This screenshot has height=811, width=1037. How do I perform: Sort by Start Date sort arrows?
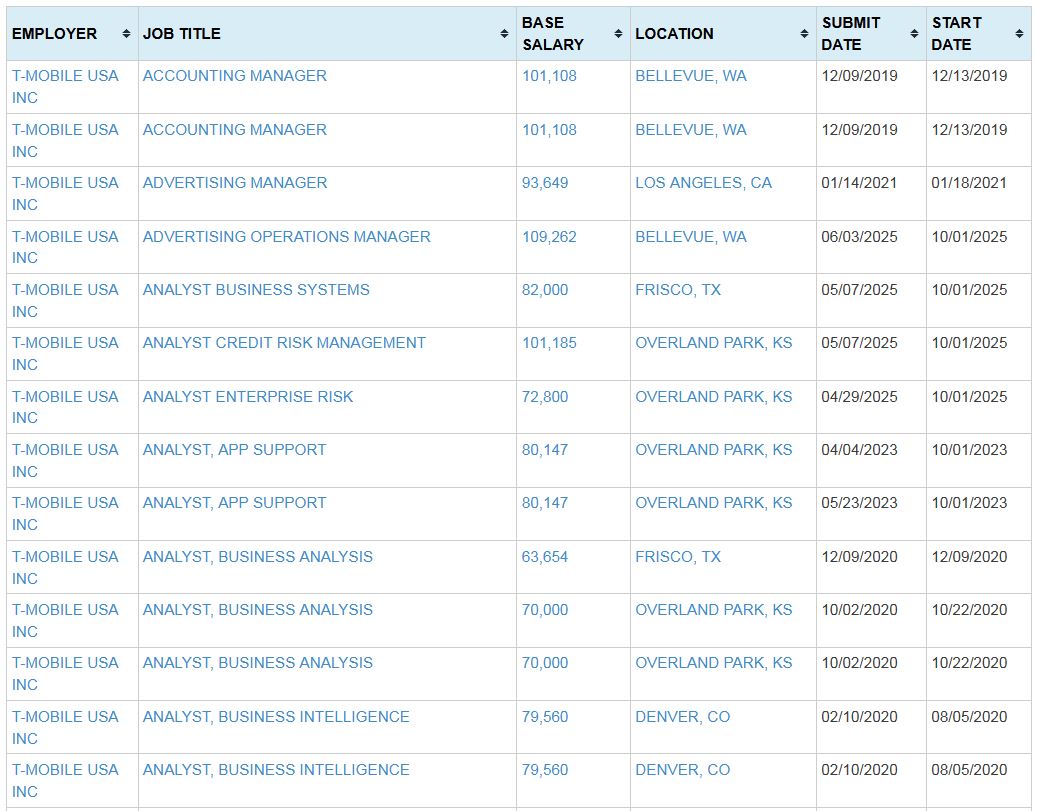(1019, 34)
